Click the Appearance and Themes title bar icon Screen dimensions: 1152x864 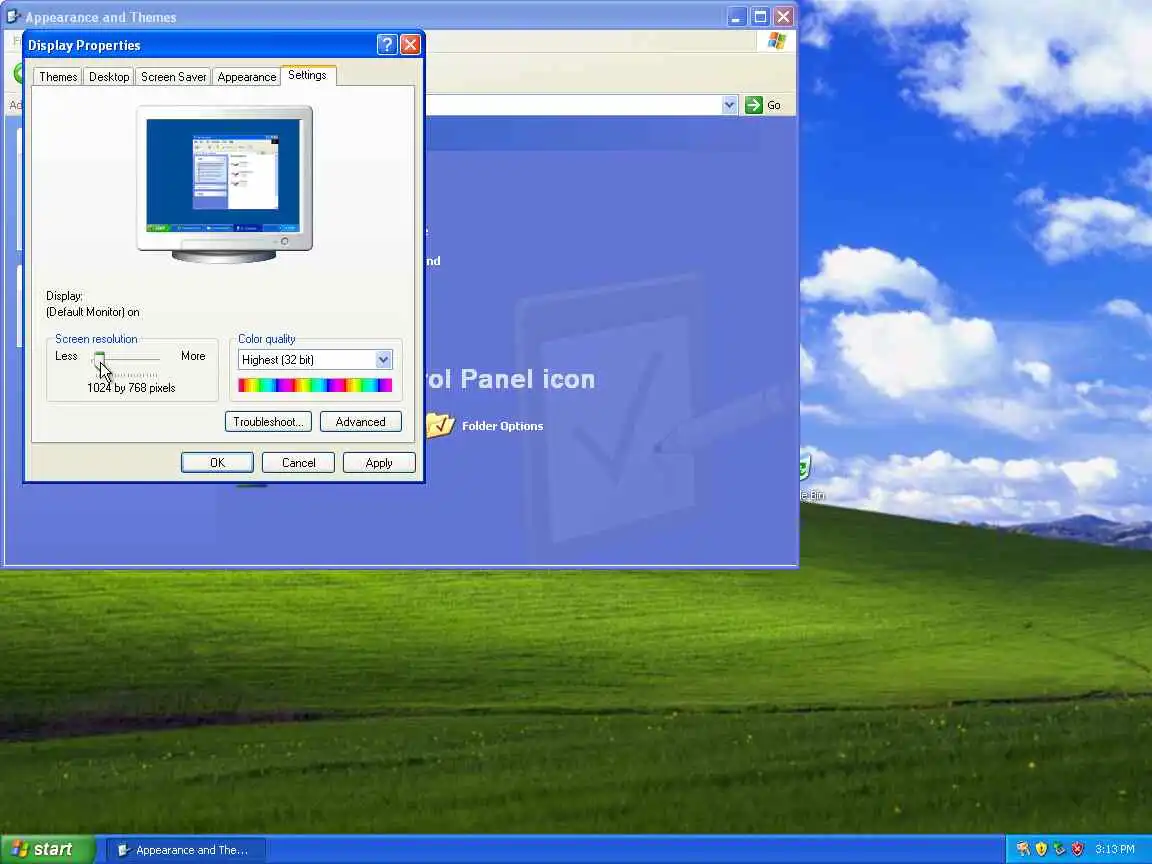pyautogui.click(x=13, y=16)
